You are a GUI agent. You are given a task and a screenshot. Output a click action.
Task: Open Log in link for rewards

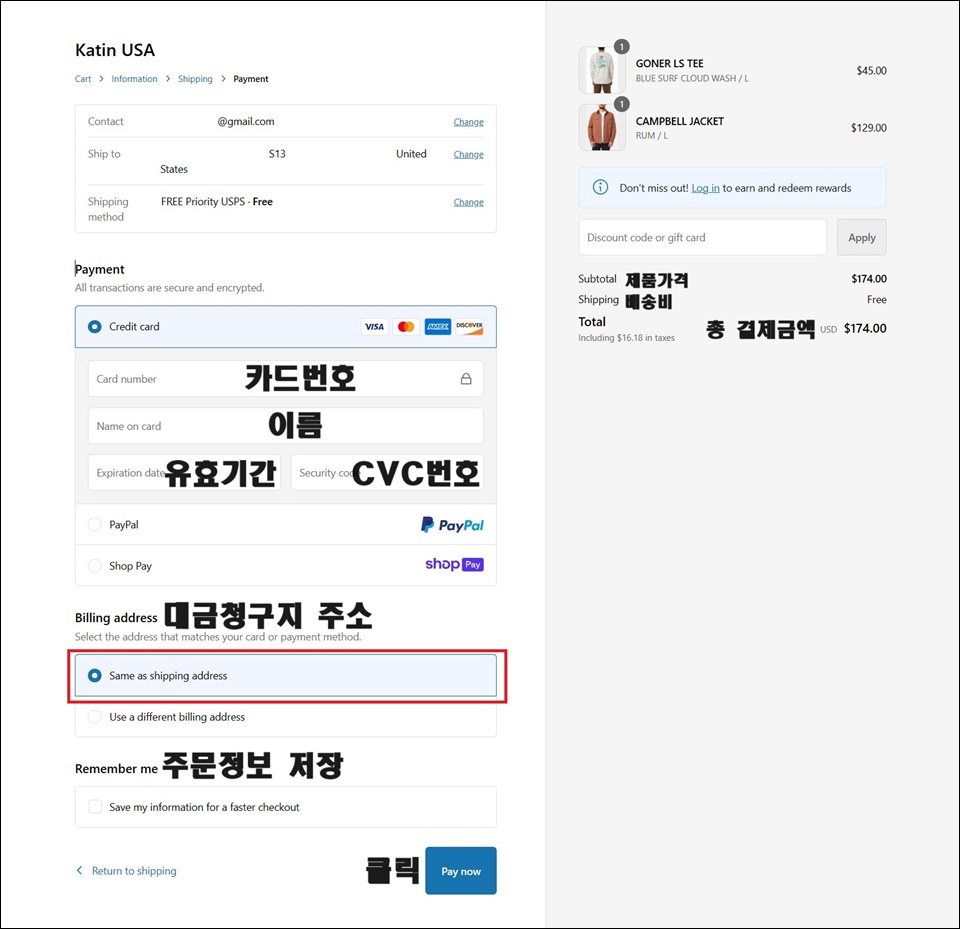(705, 188)
